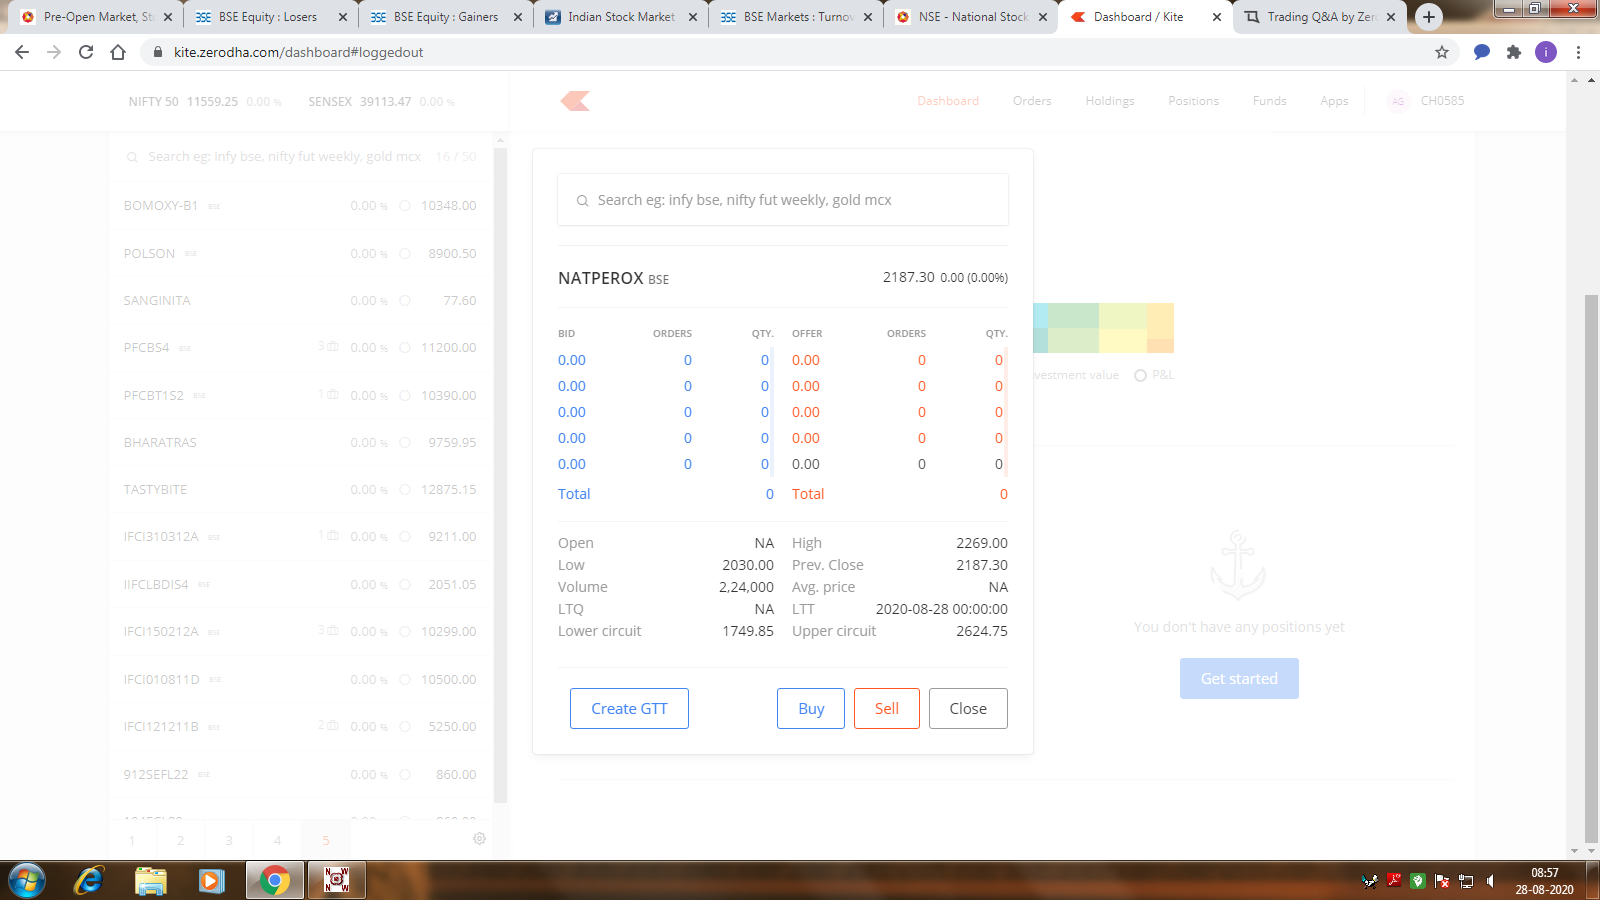Select the TASTYBITE watchlist row
Image resolution: width=1600 pixels, height=900 pixels.
(x=300, y=490)
